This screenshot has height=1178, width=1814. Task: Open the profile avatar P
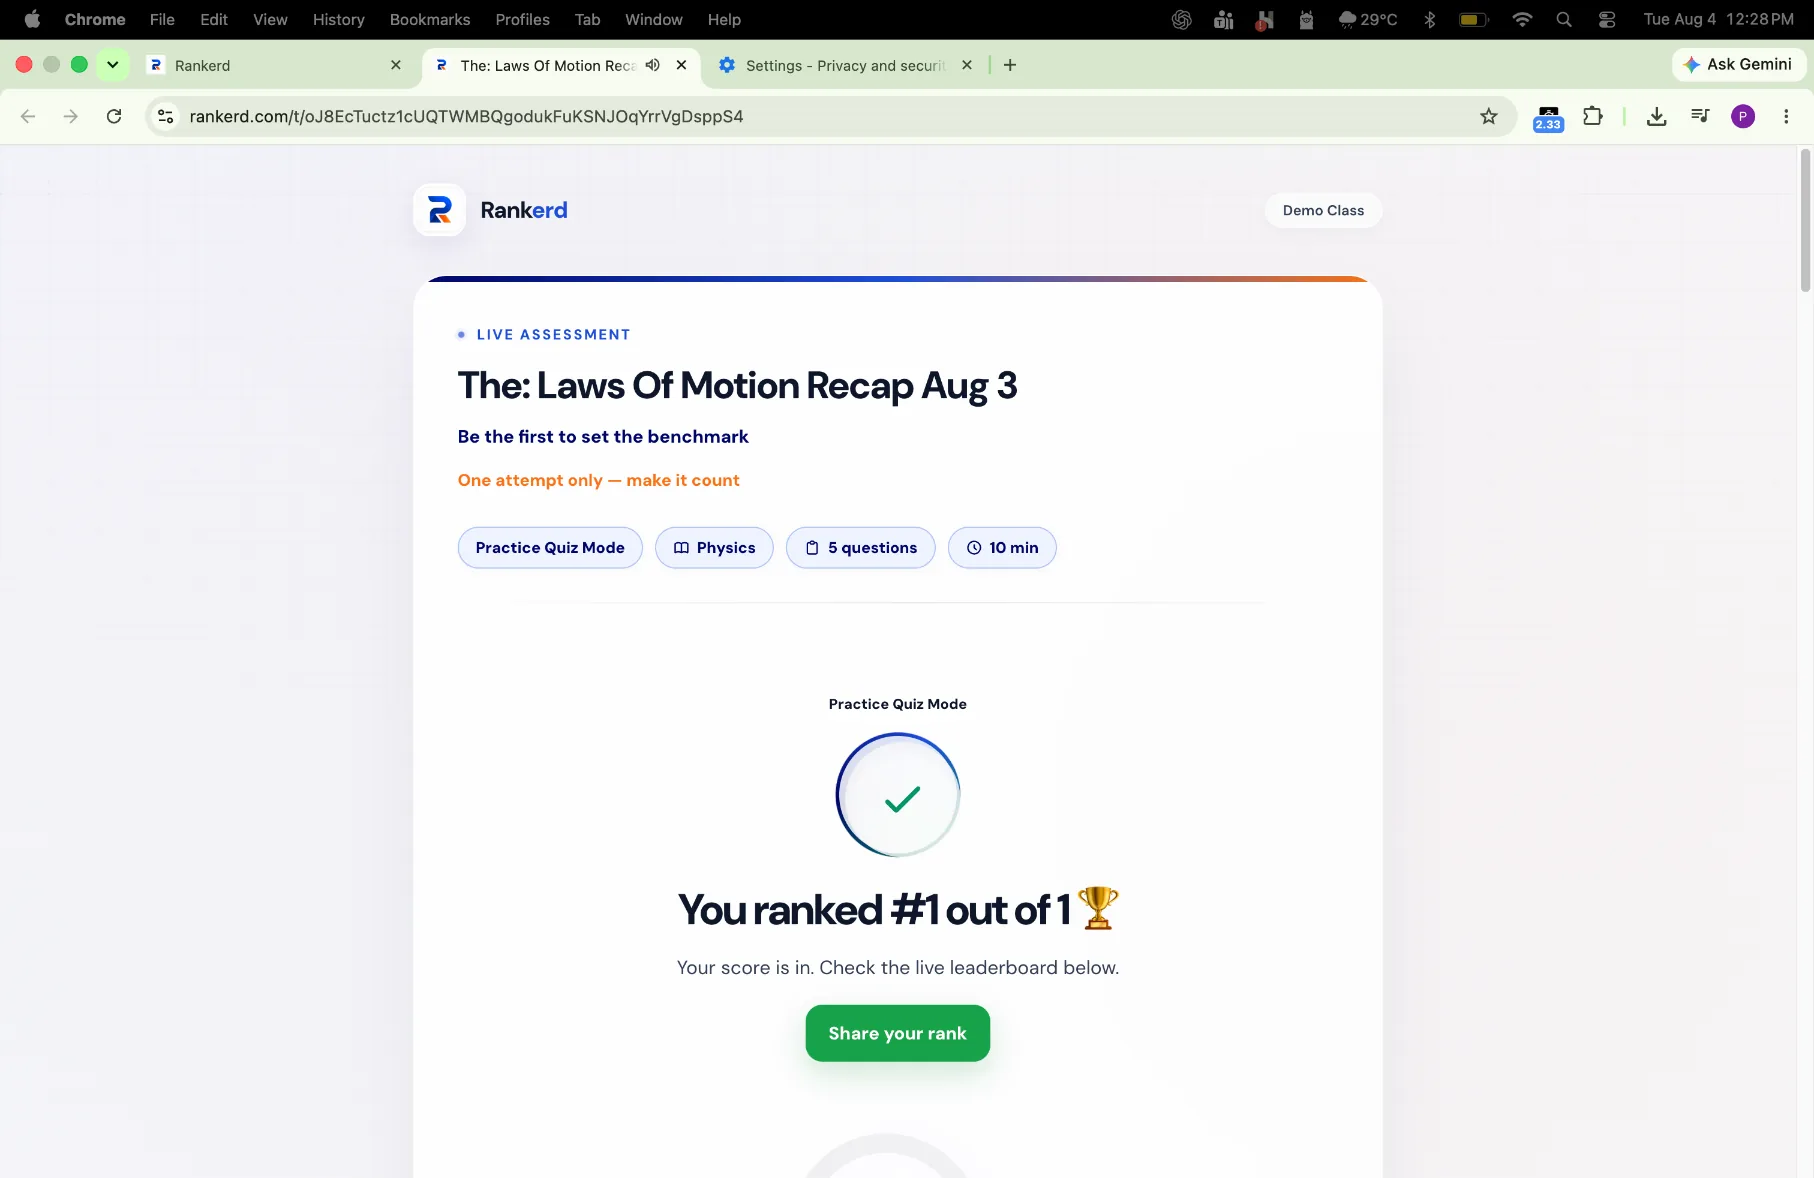(x=1743, y=117)
